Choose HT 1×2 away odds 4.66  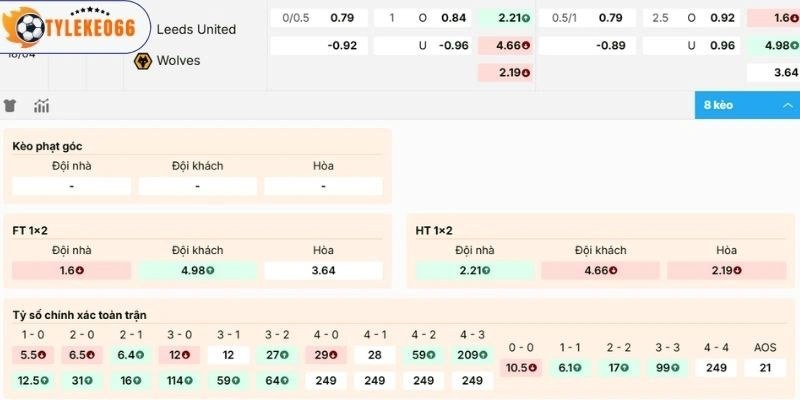pyautogui.click(x=600, y=270)
